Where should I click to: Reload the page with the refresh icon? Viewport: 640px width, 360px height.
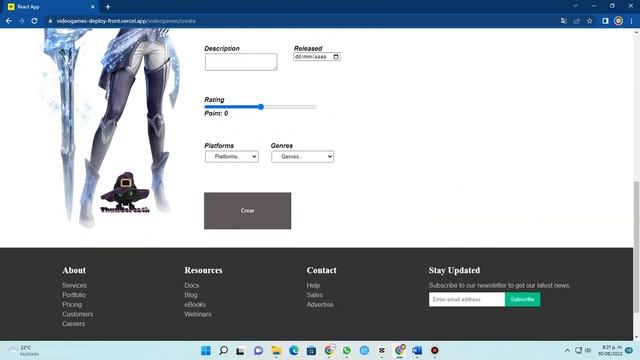coord(34,21)
